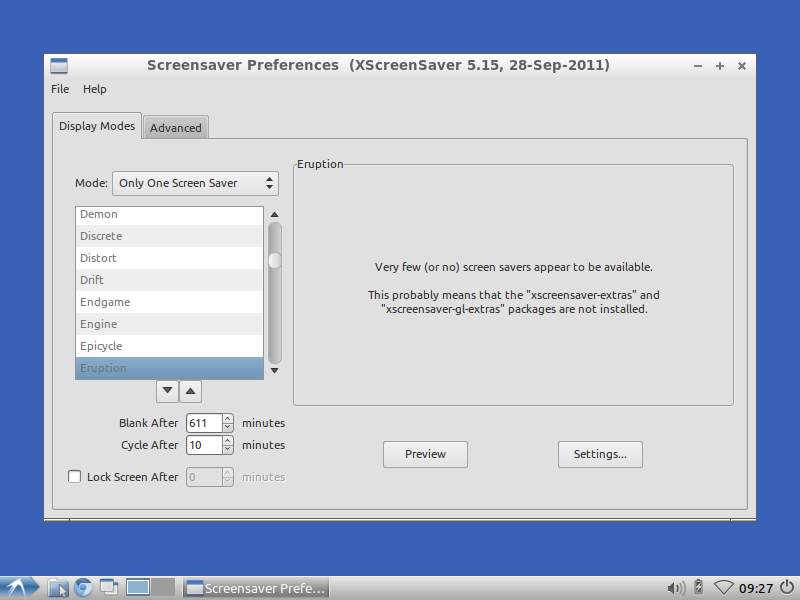Select Demon in the screensaver list
800x600 pixels.
tap(169, 214)
